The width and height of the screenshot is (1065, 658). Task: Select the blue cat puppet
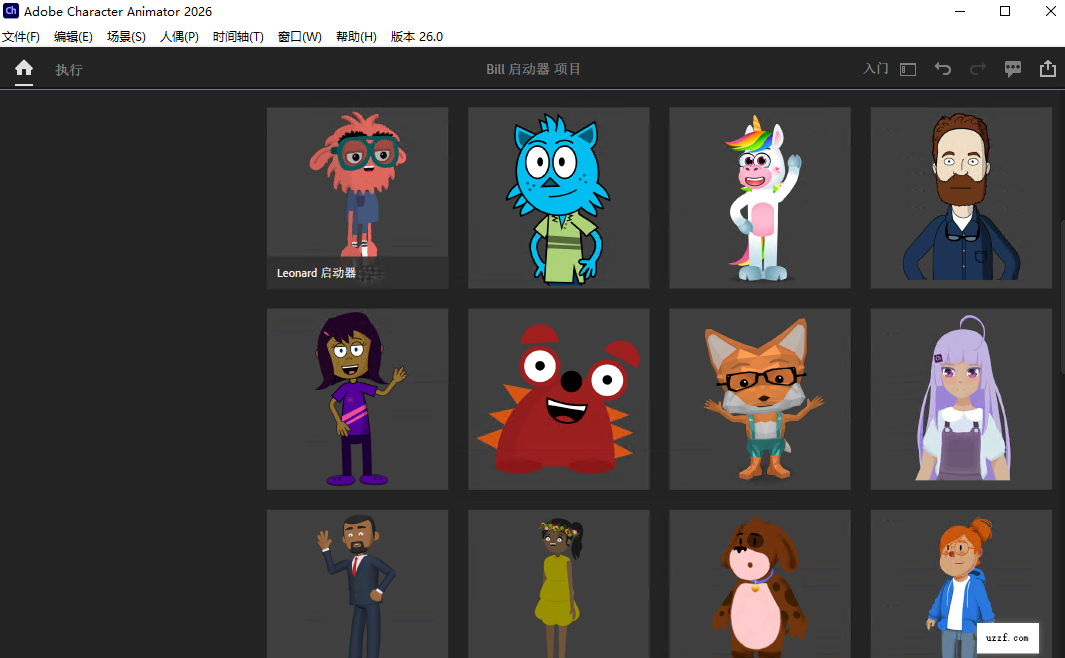click(558, 197)
